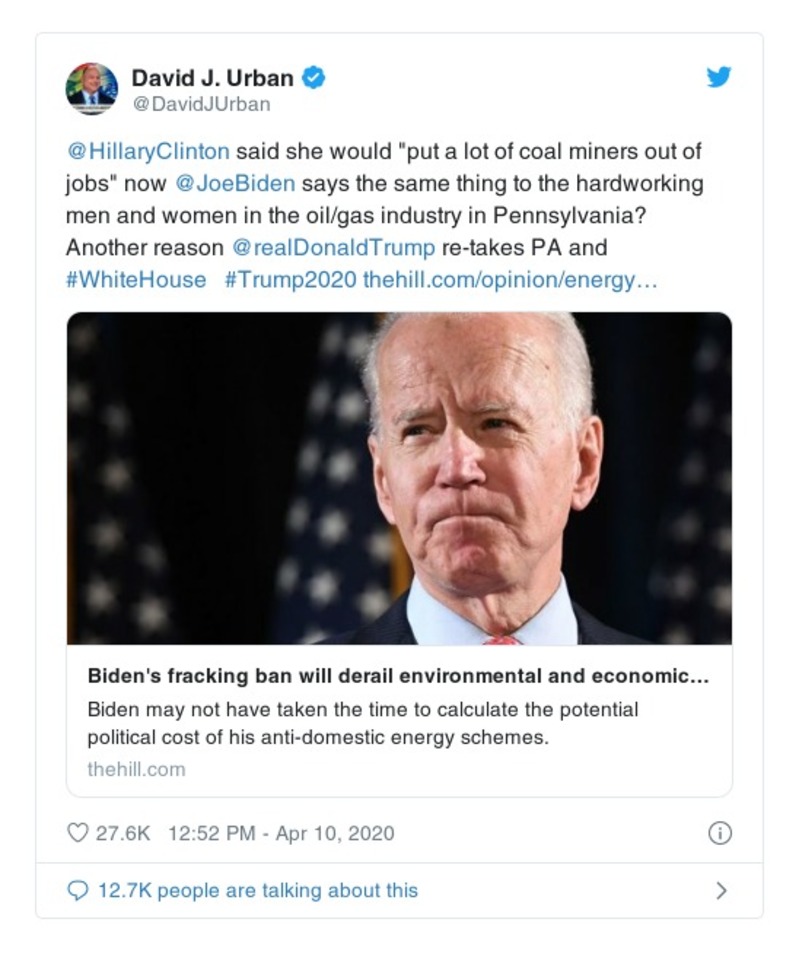Click the tweet info circle icon
The image size is (799, 957).
[720, 833]
